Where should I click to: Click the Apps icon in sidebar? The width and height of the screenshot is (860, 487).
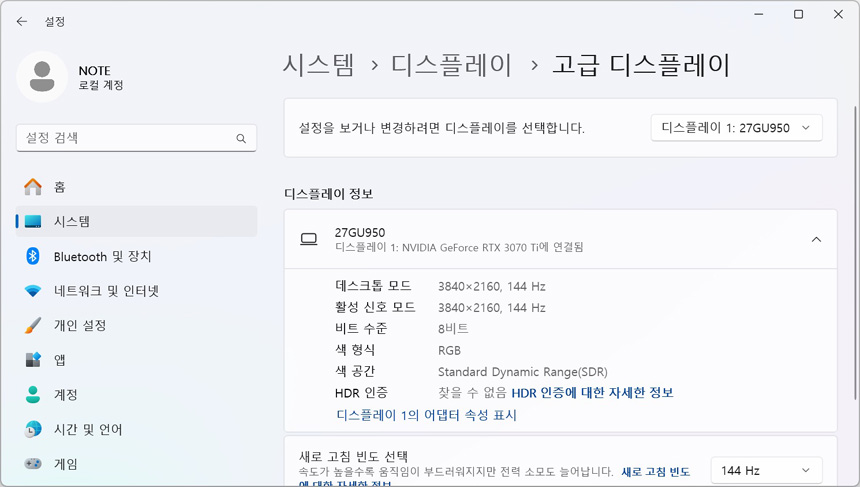(x=33, y=360)
